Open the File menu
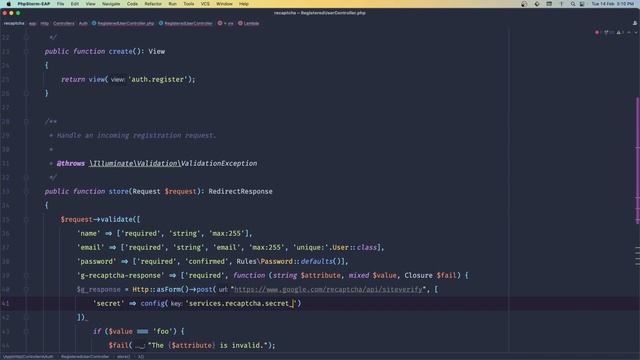The height and width of the screenshot is (360, 640). pos(60,4)
